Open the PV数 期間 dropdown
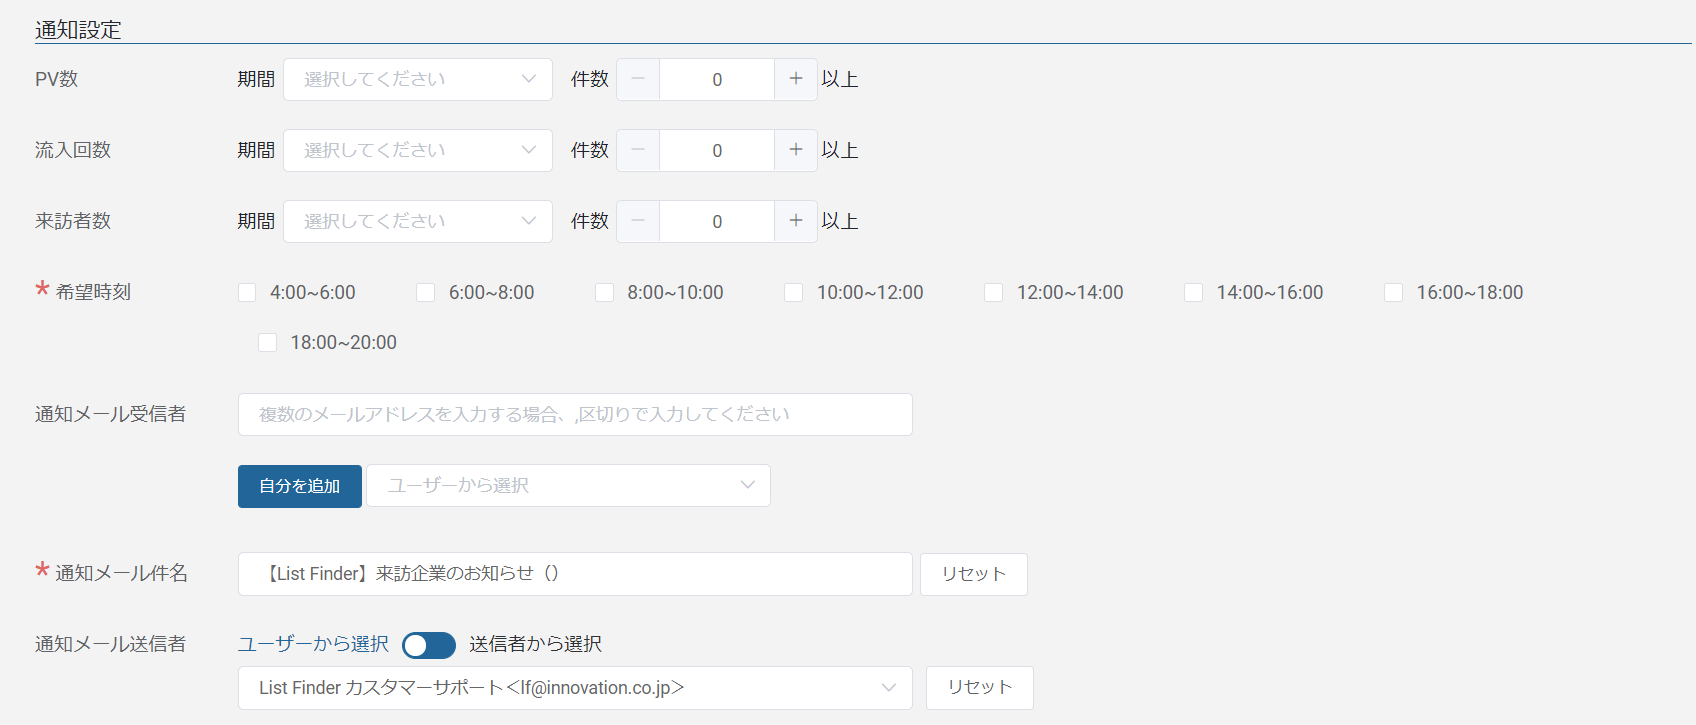Image resolution: width=1696 pixels, height=725 pixels. (x=418, y=79)
